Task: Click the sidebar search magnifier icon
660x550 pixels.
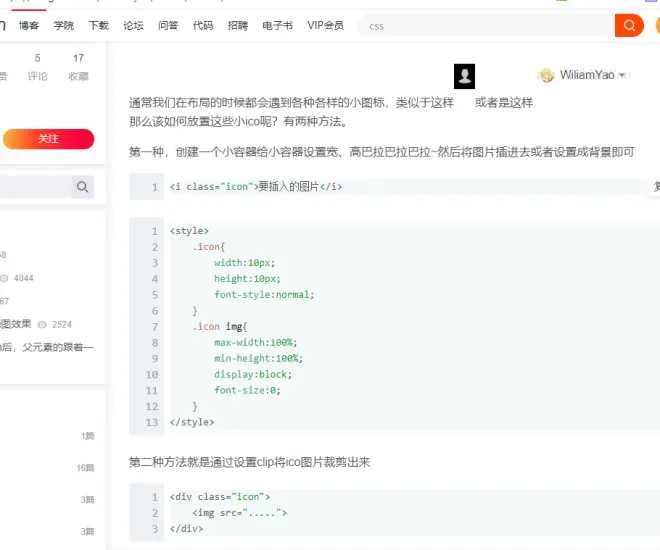Action: point(82,187)
